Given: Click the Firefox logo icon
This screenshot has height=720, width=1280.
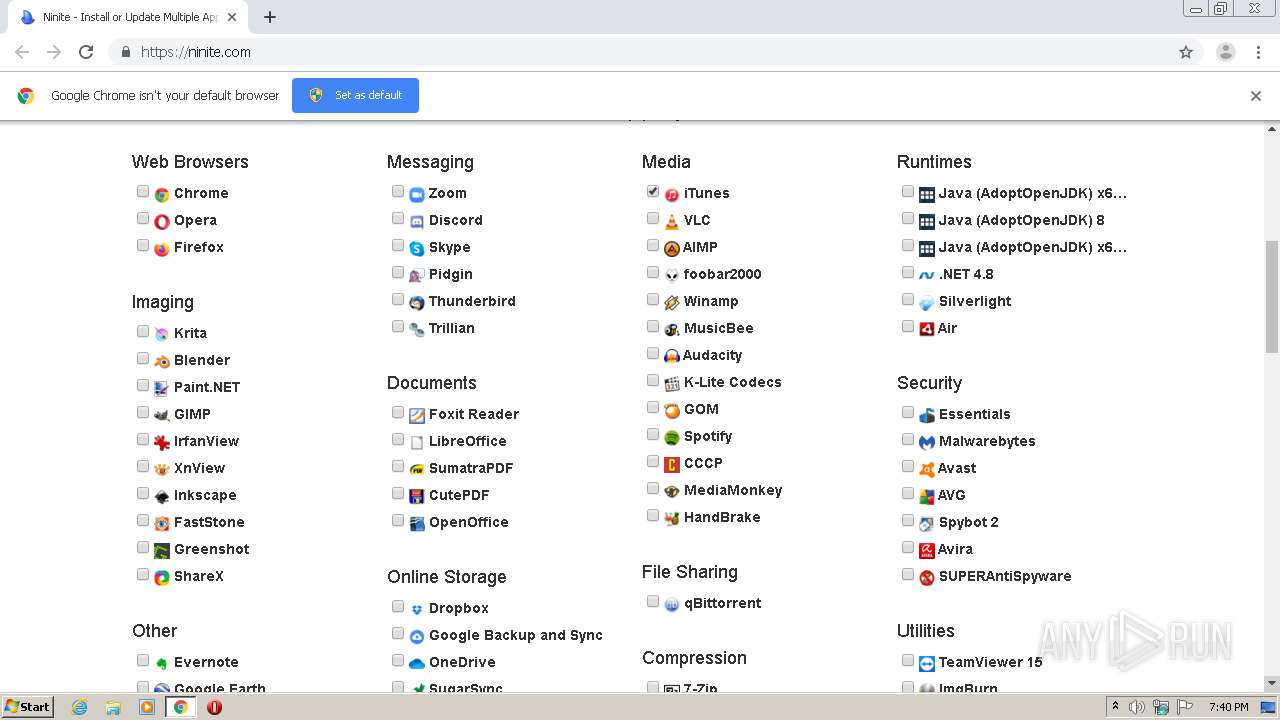Looking at the screenshot, I should [x=162, y=248].
